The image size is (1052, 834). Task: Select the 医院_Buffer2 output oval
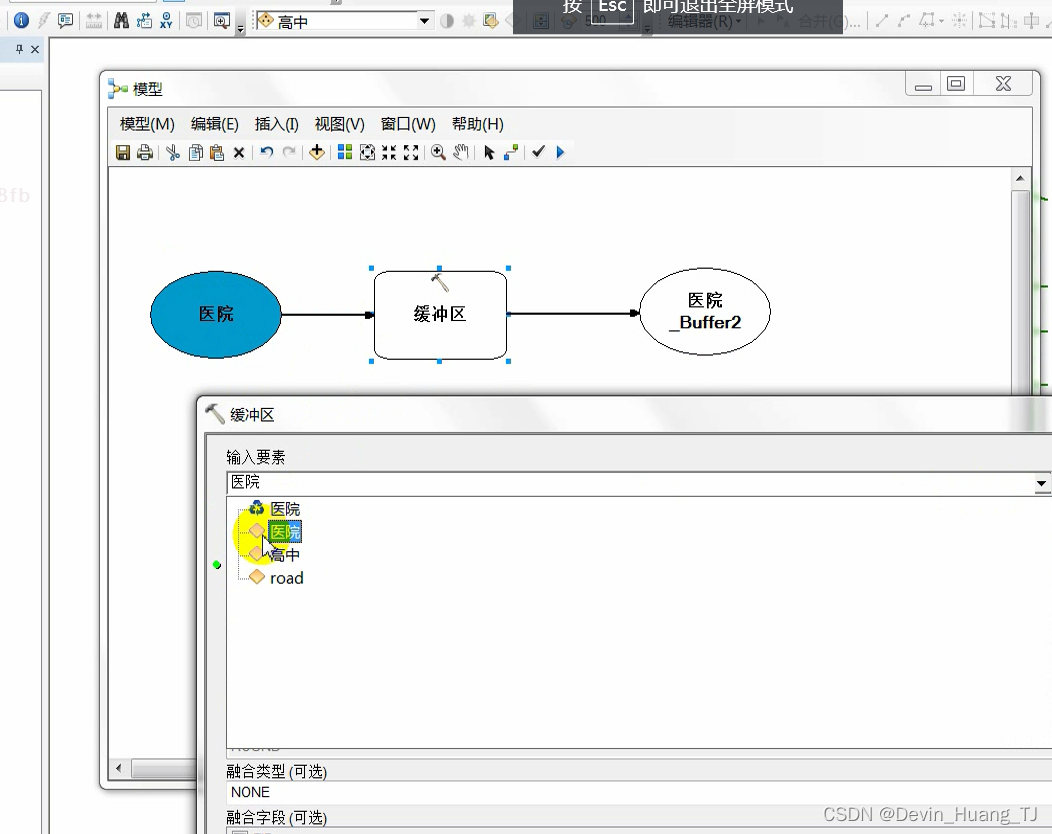point(704,311)
